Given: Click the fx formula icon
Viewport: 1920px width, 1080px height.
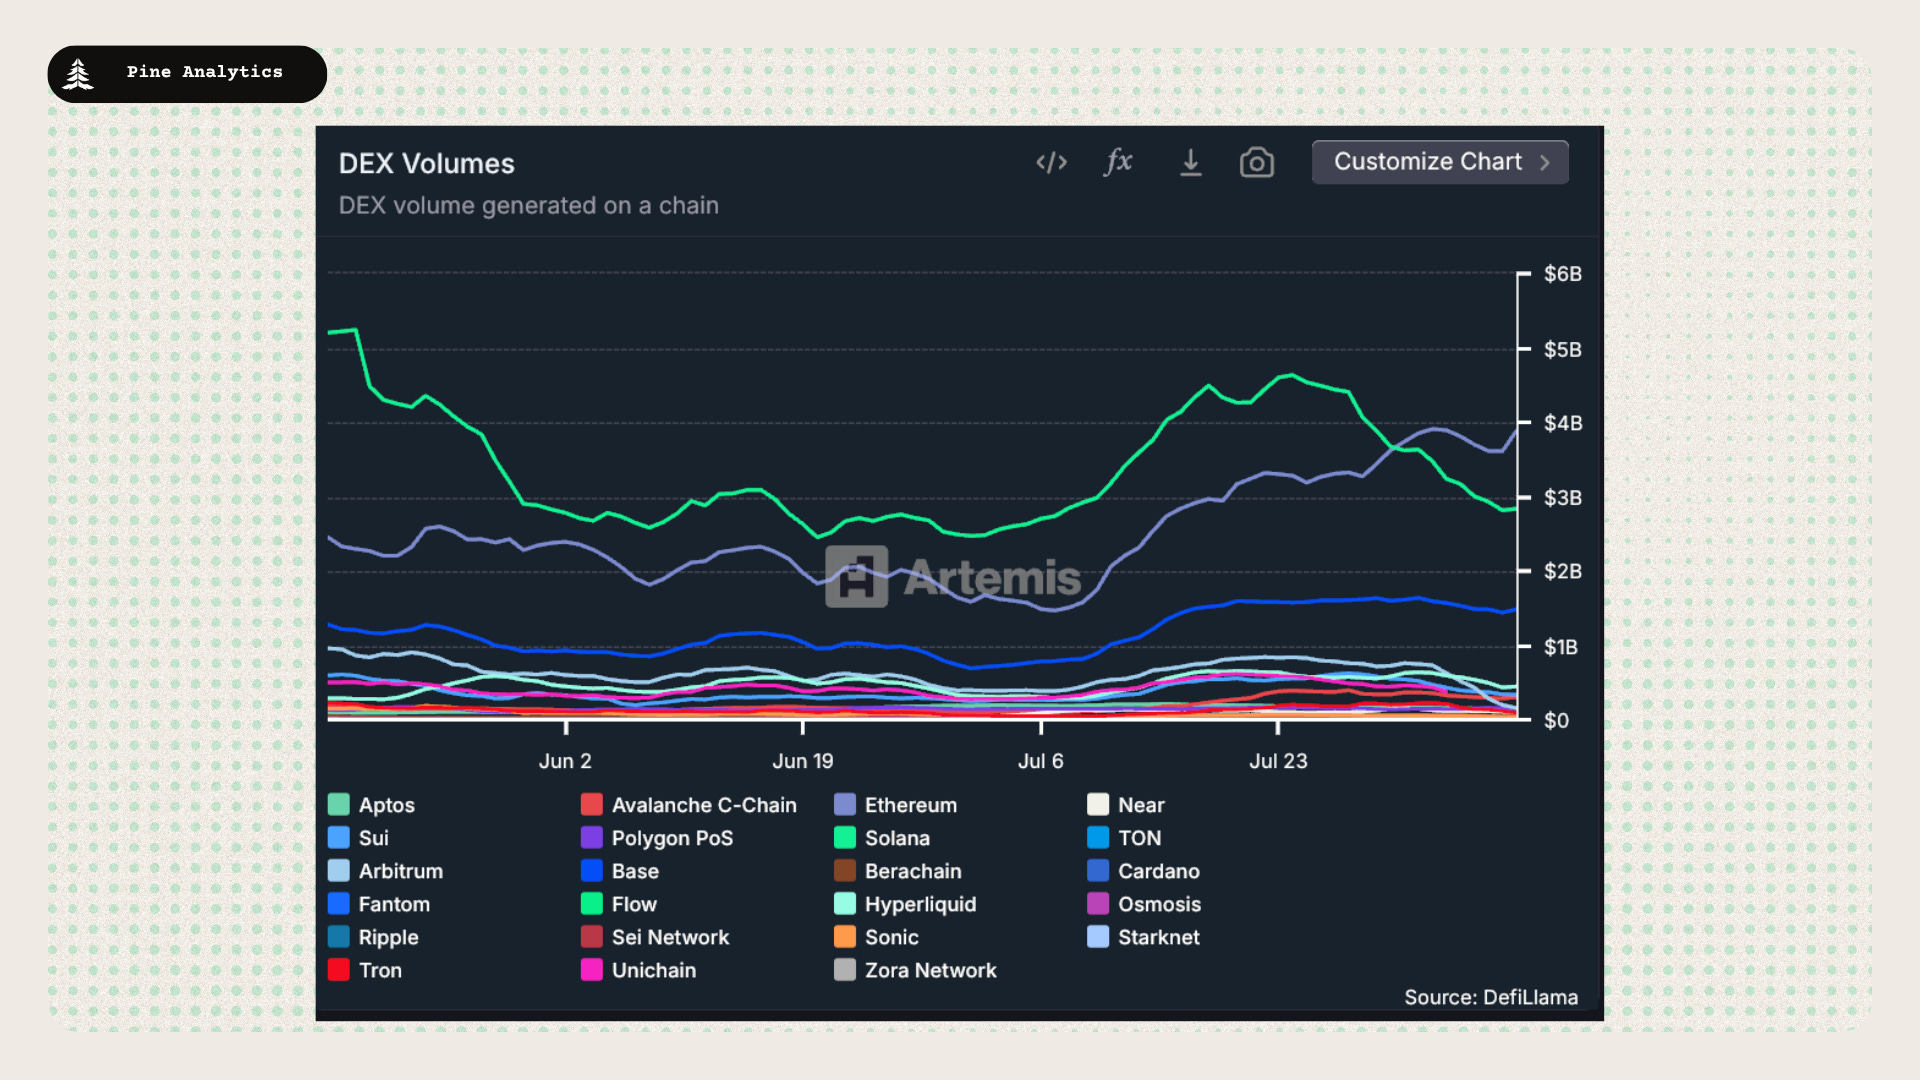Looking at the screenshot, I should [x=1118, y=161].
